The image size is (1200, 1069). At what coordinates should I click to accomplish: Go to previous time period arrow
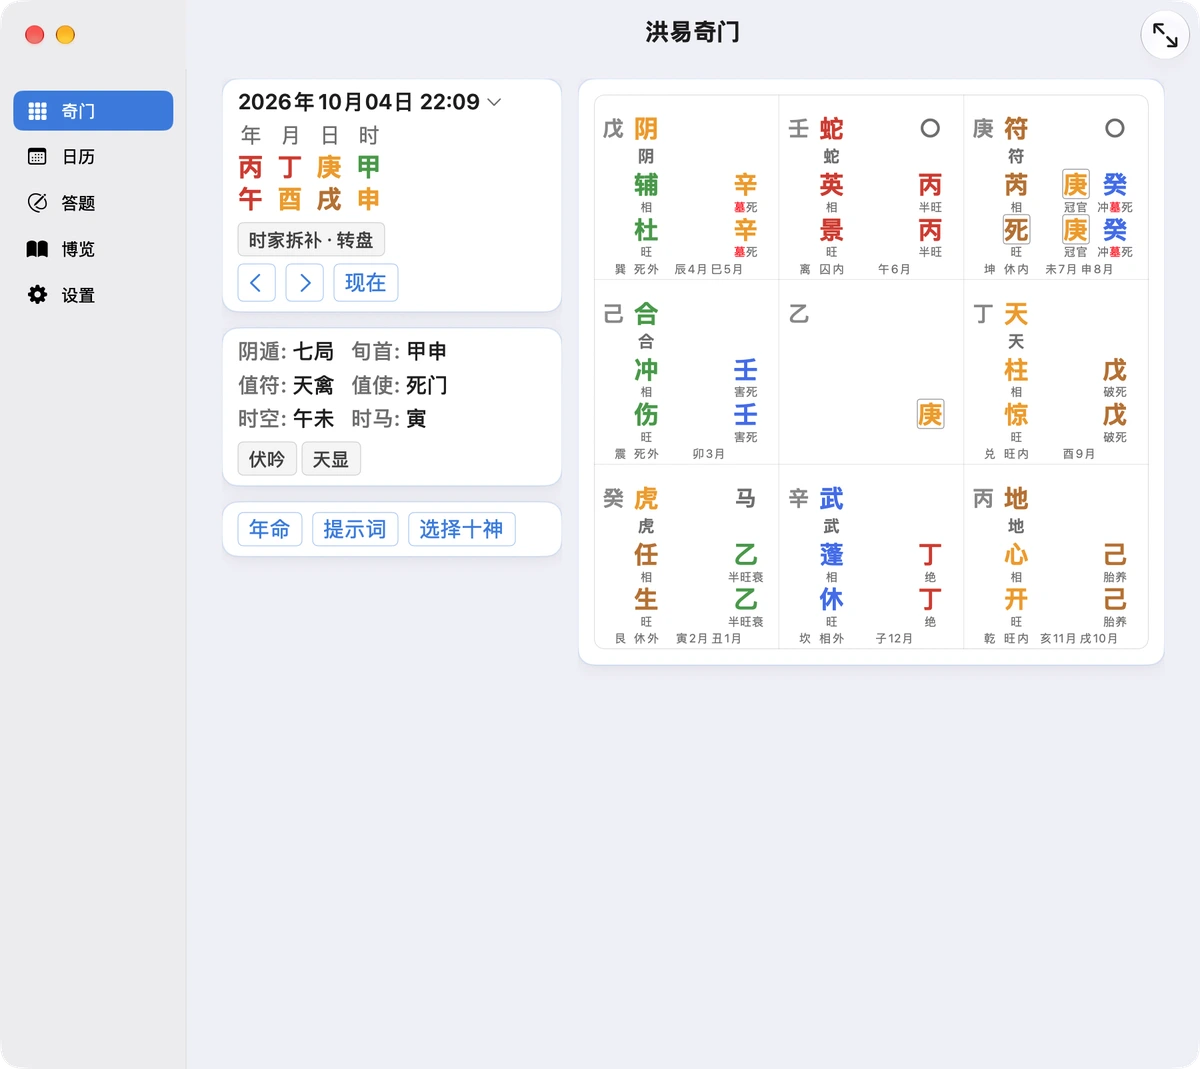point(256,283)
